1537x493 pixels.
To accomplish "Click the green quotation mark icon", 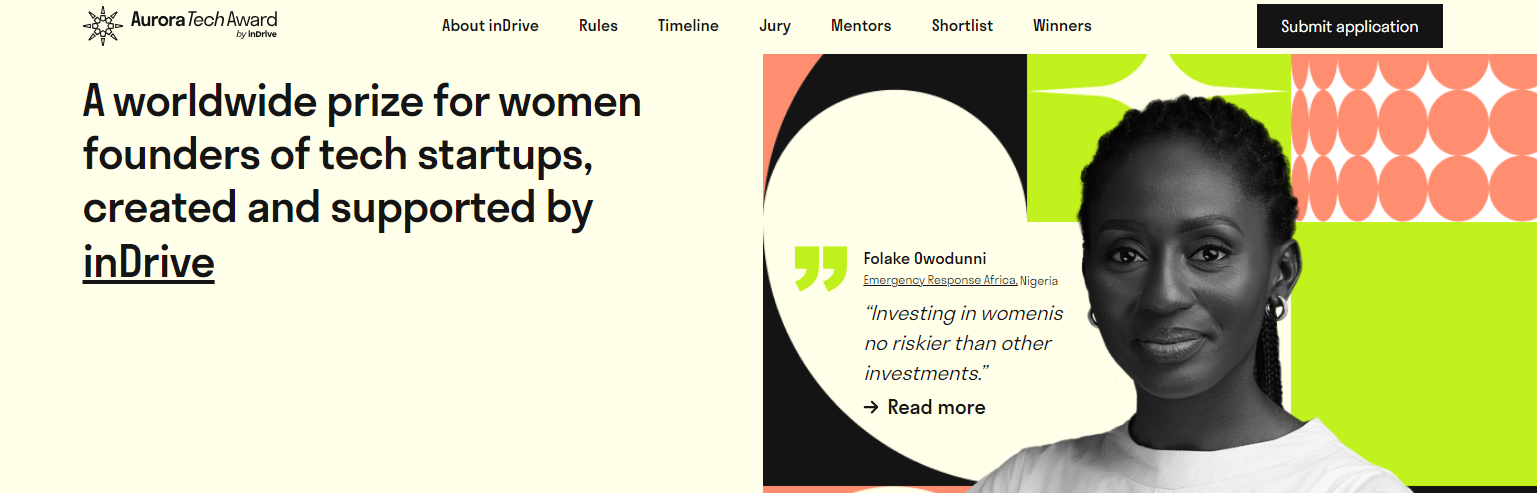I will point(820,268).
